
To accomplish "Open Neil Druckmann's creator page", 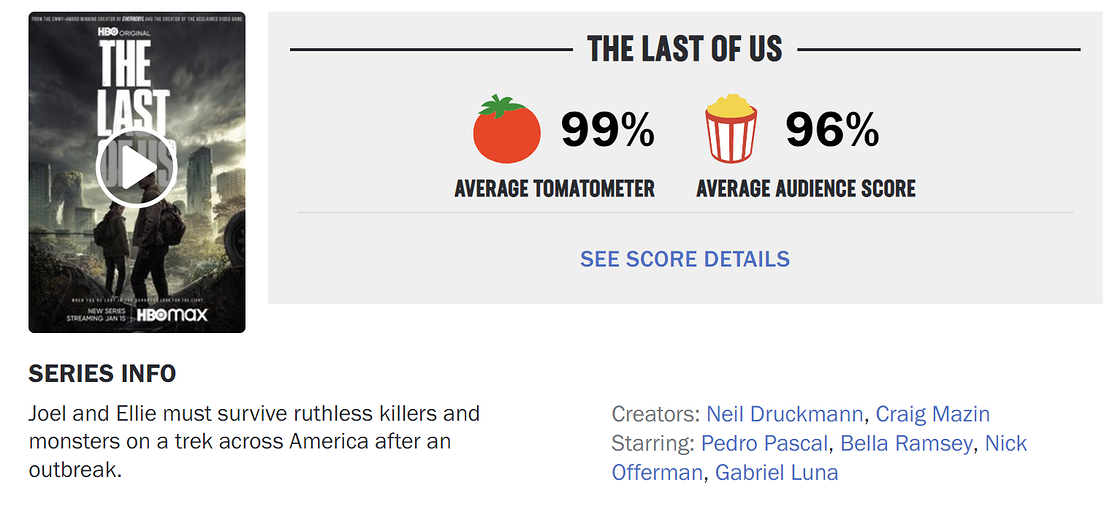I will click(787, 414).
